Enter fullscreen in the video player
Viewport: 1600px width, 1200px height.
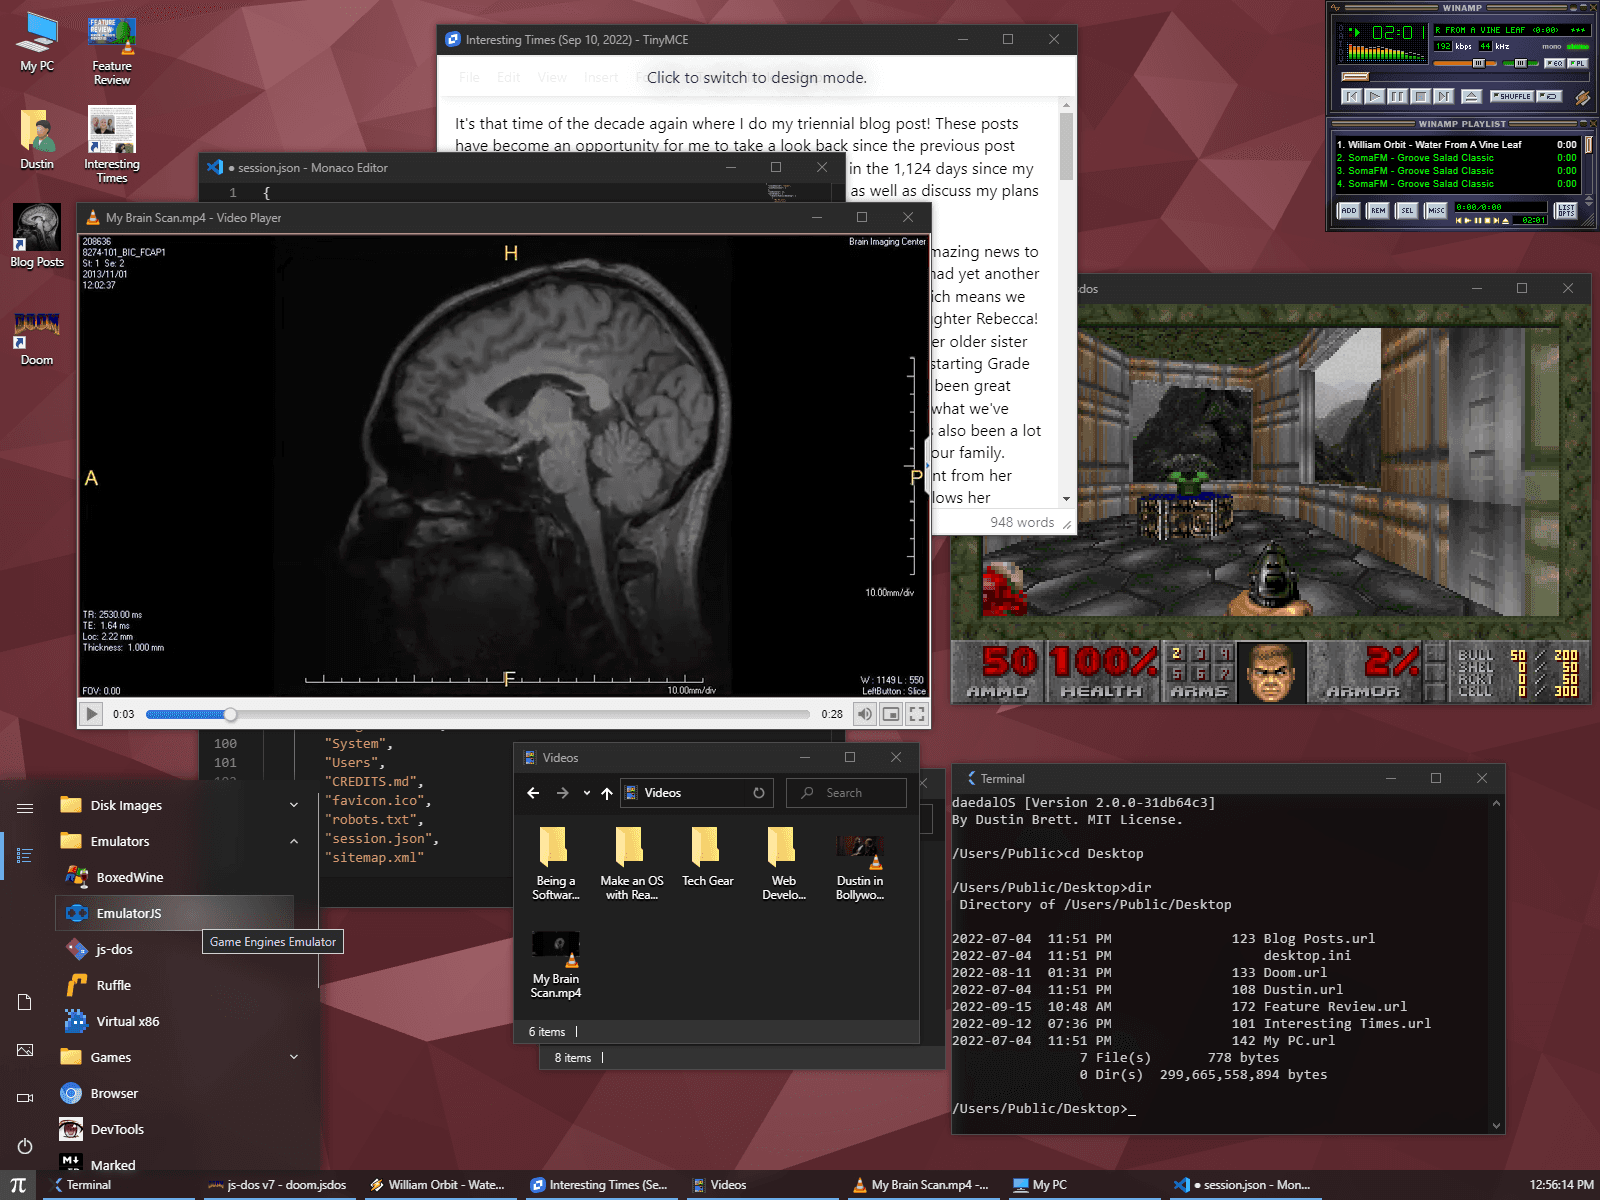tap(916, 714)
